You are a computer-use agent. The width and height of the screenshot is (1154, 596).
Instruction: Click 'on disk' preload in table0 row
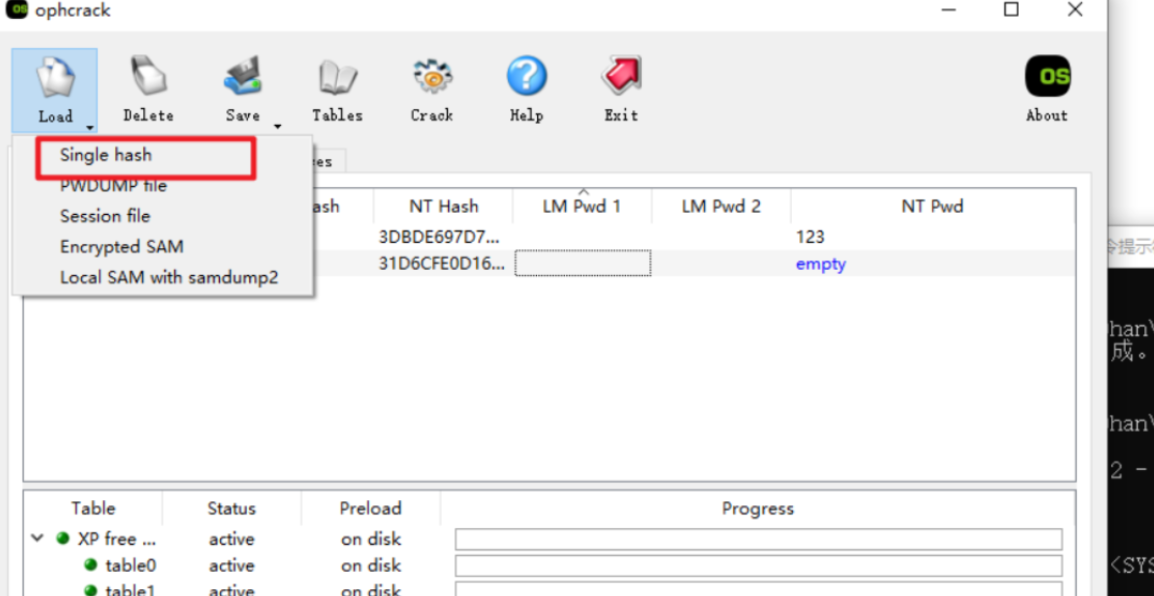(370, 565)
